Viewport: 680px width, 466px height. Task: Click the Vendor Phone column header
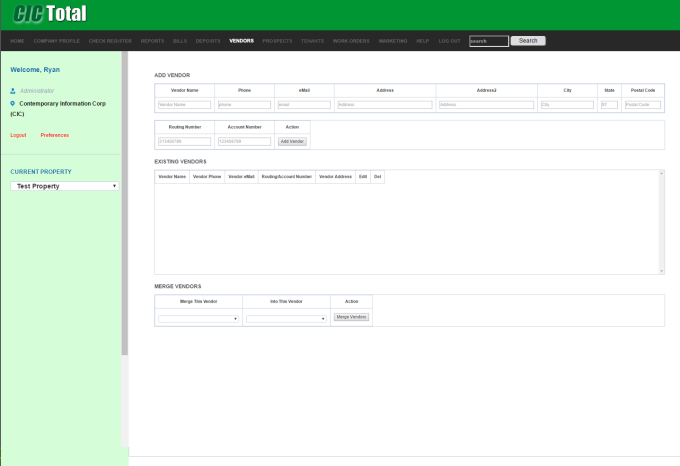tap(207, 177)
